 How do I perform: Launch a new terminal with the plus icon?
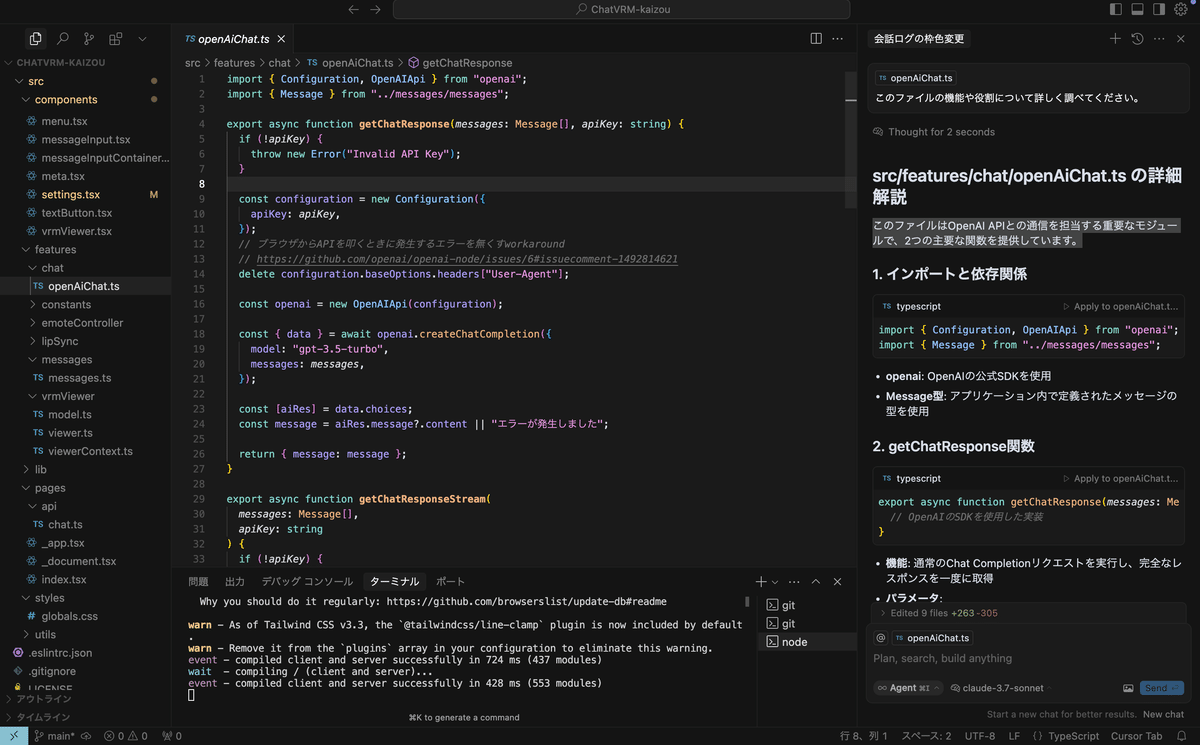tap(761, 580)
